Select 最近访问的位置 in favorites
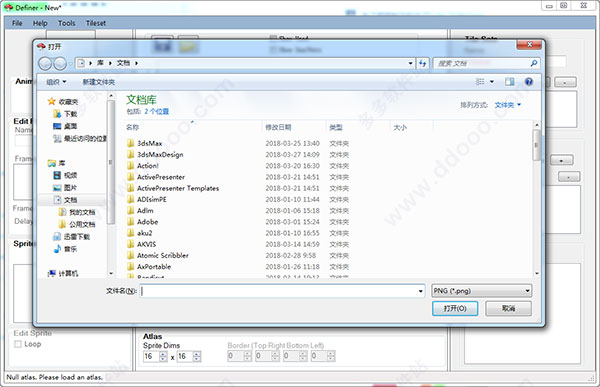600x387 pixels. pyautogui.click(x=80, y=138)
